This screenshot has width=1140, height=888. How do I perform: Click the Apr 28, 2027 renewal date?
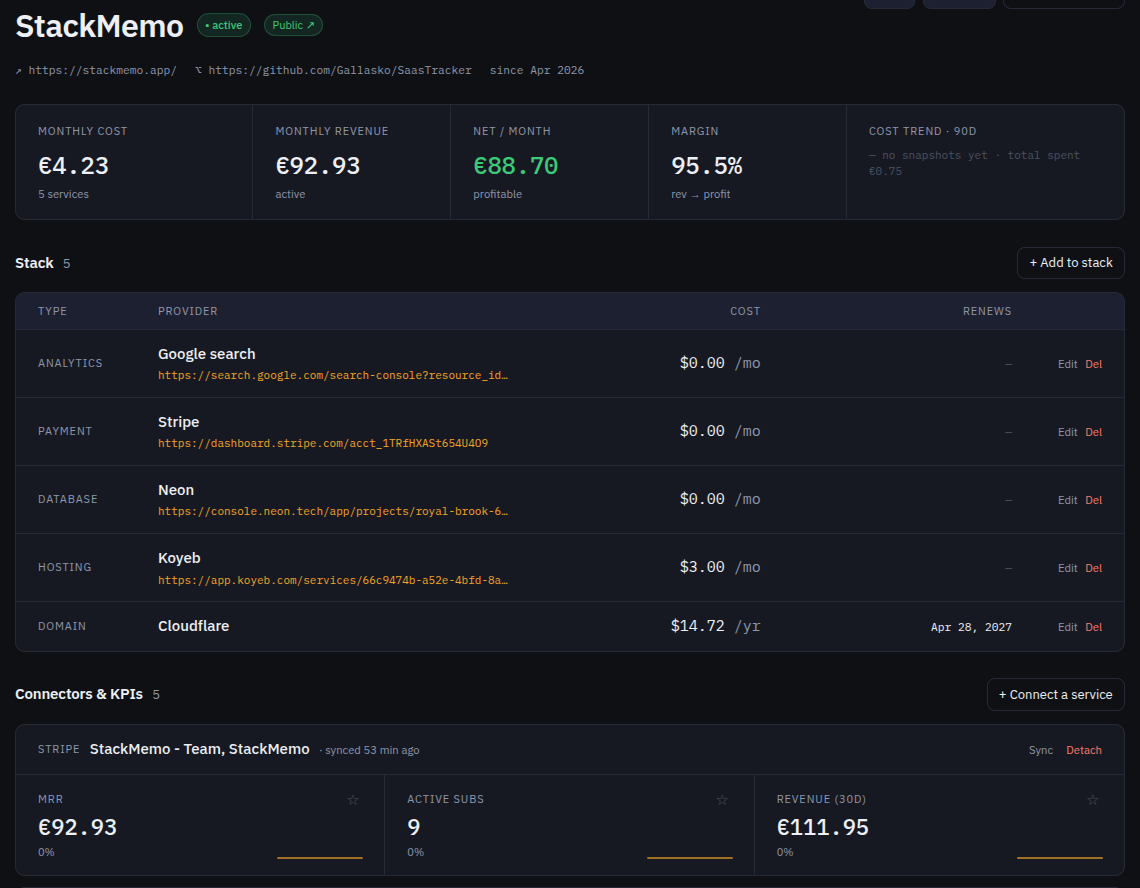(971, 627)
